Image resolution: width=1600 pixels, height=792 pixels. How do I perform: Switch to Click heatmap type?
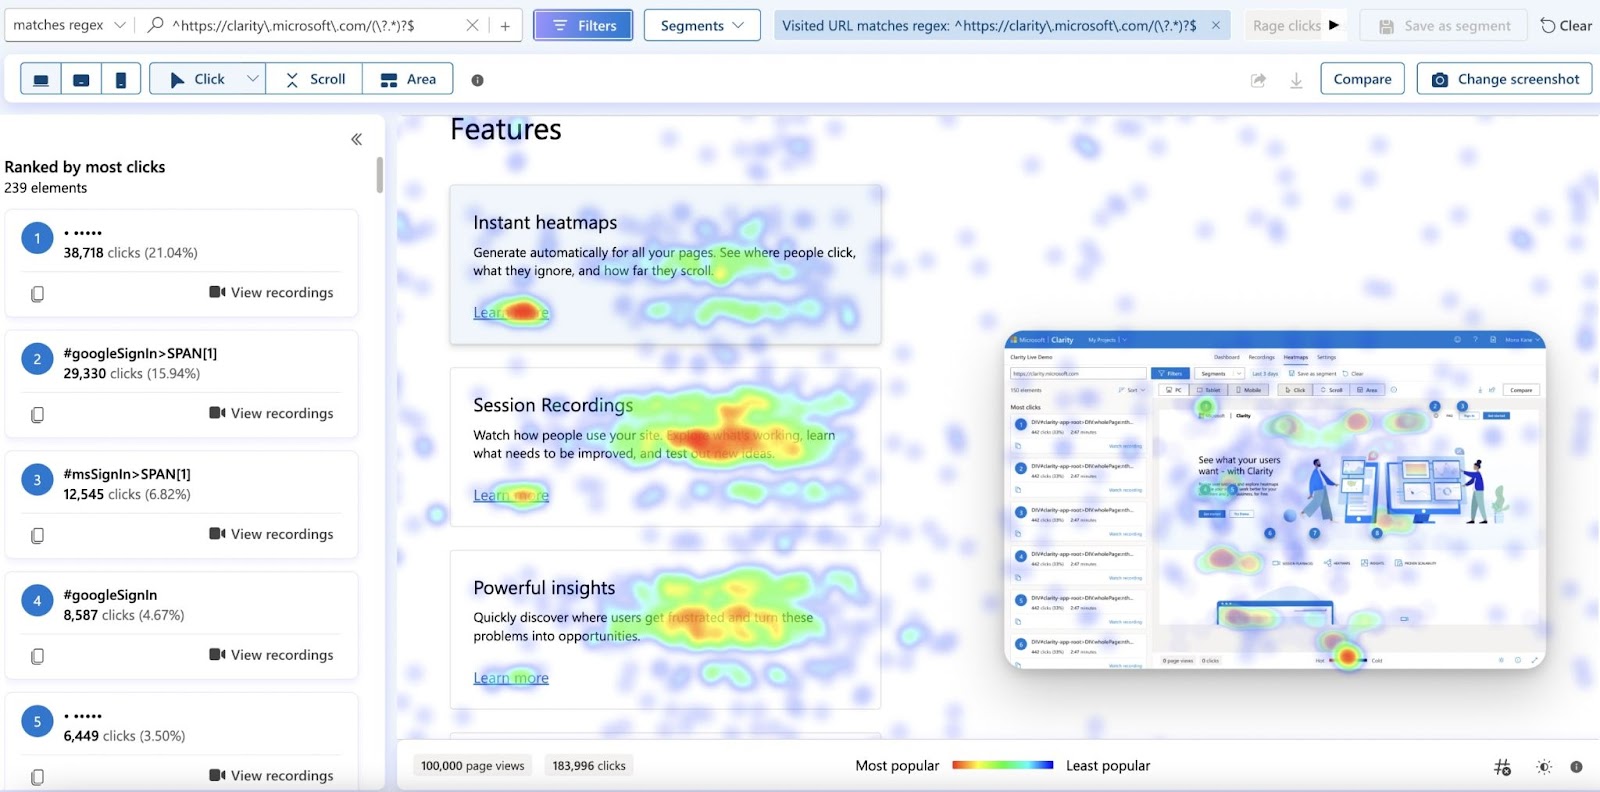click(197, 79)
